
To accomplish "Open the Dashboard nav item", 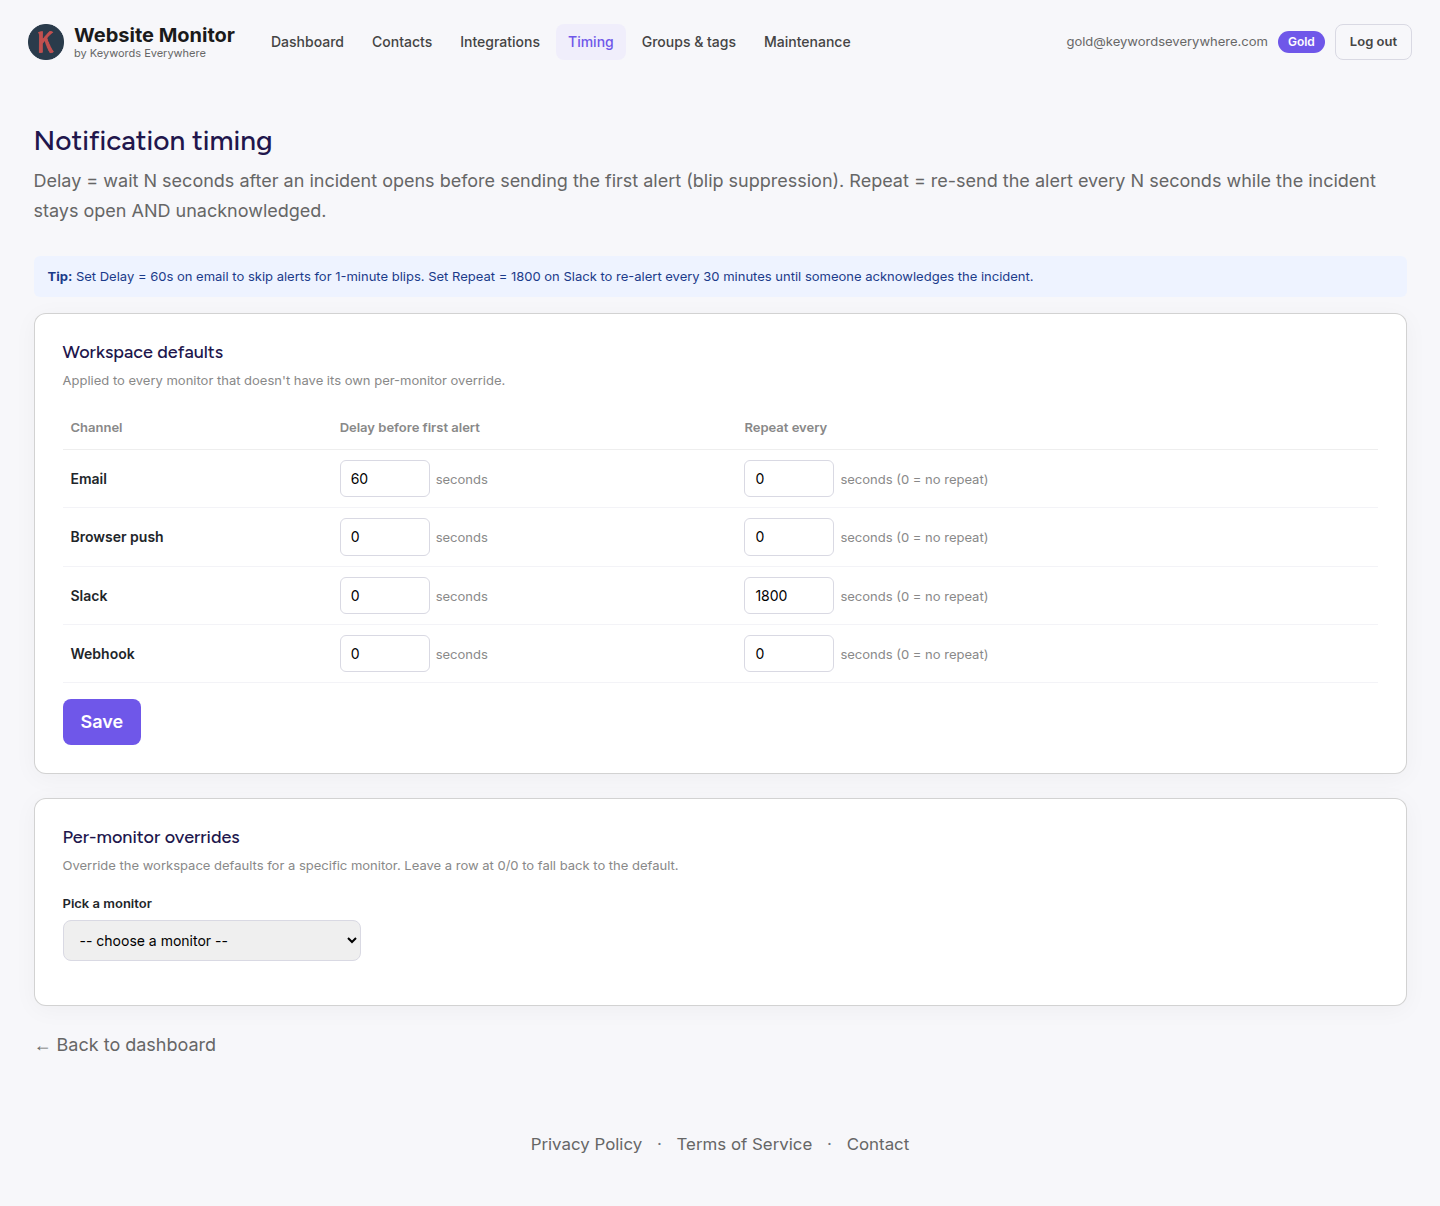I will pos(307,42).
